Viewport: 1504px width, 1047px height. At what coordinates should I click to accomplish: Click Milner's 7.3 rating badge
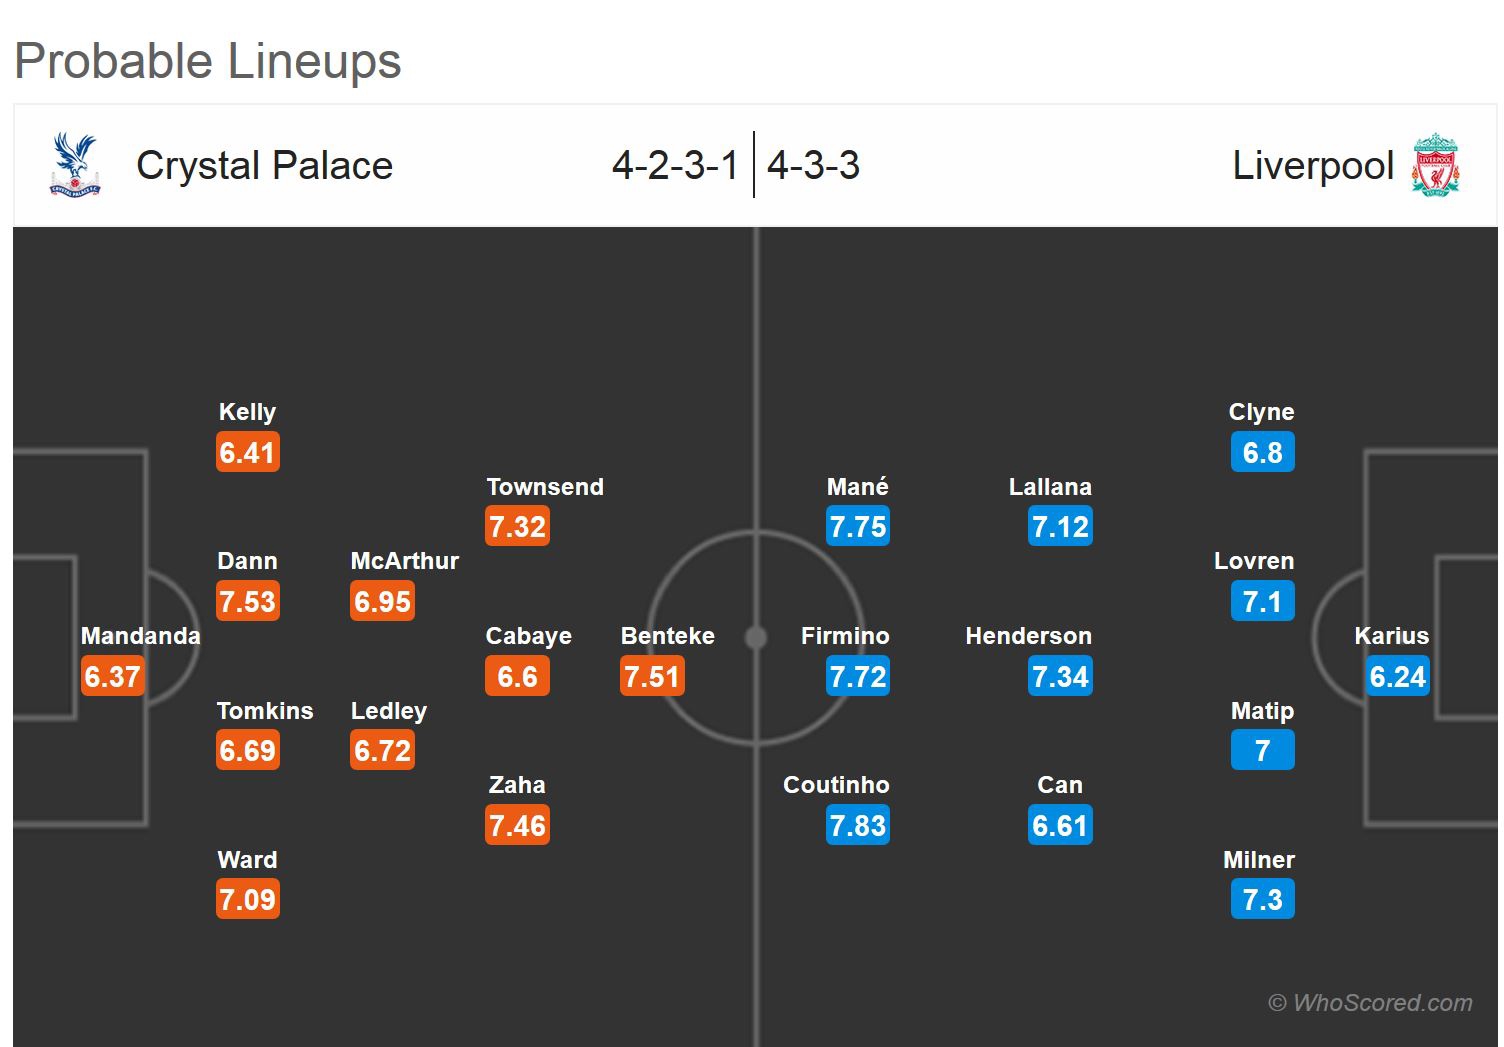1262,900
